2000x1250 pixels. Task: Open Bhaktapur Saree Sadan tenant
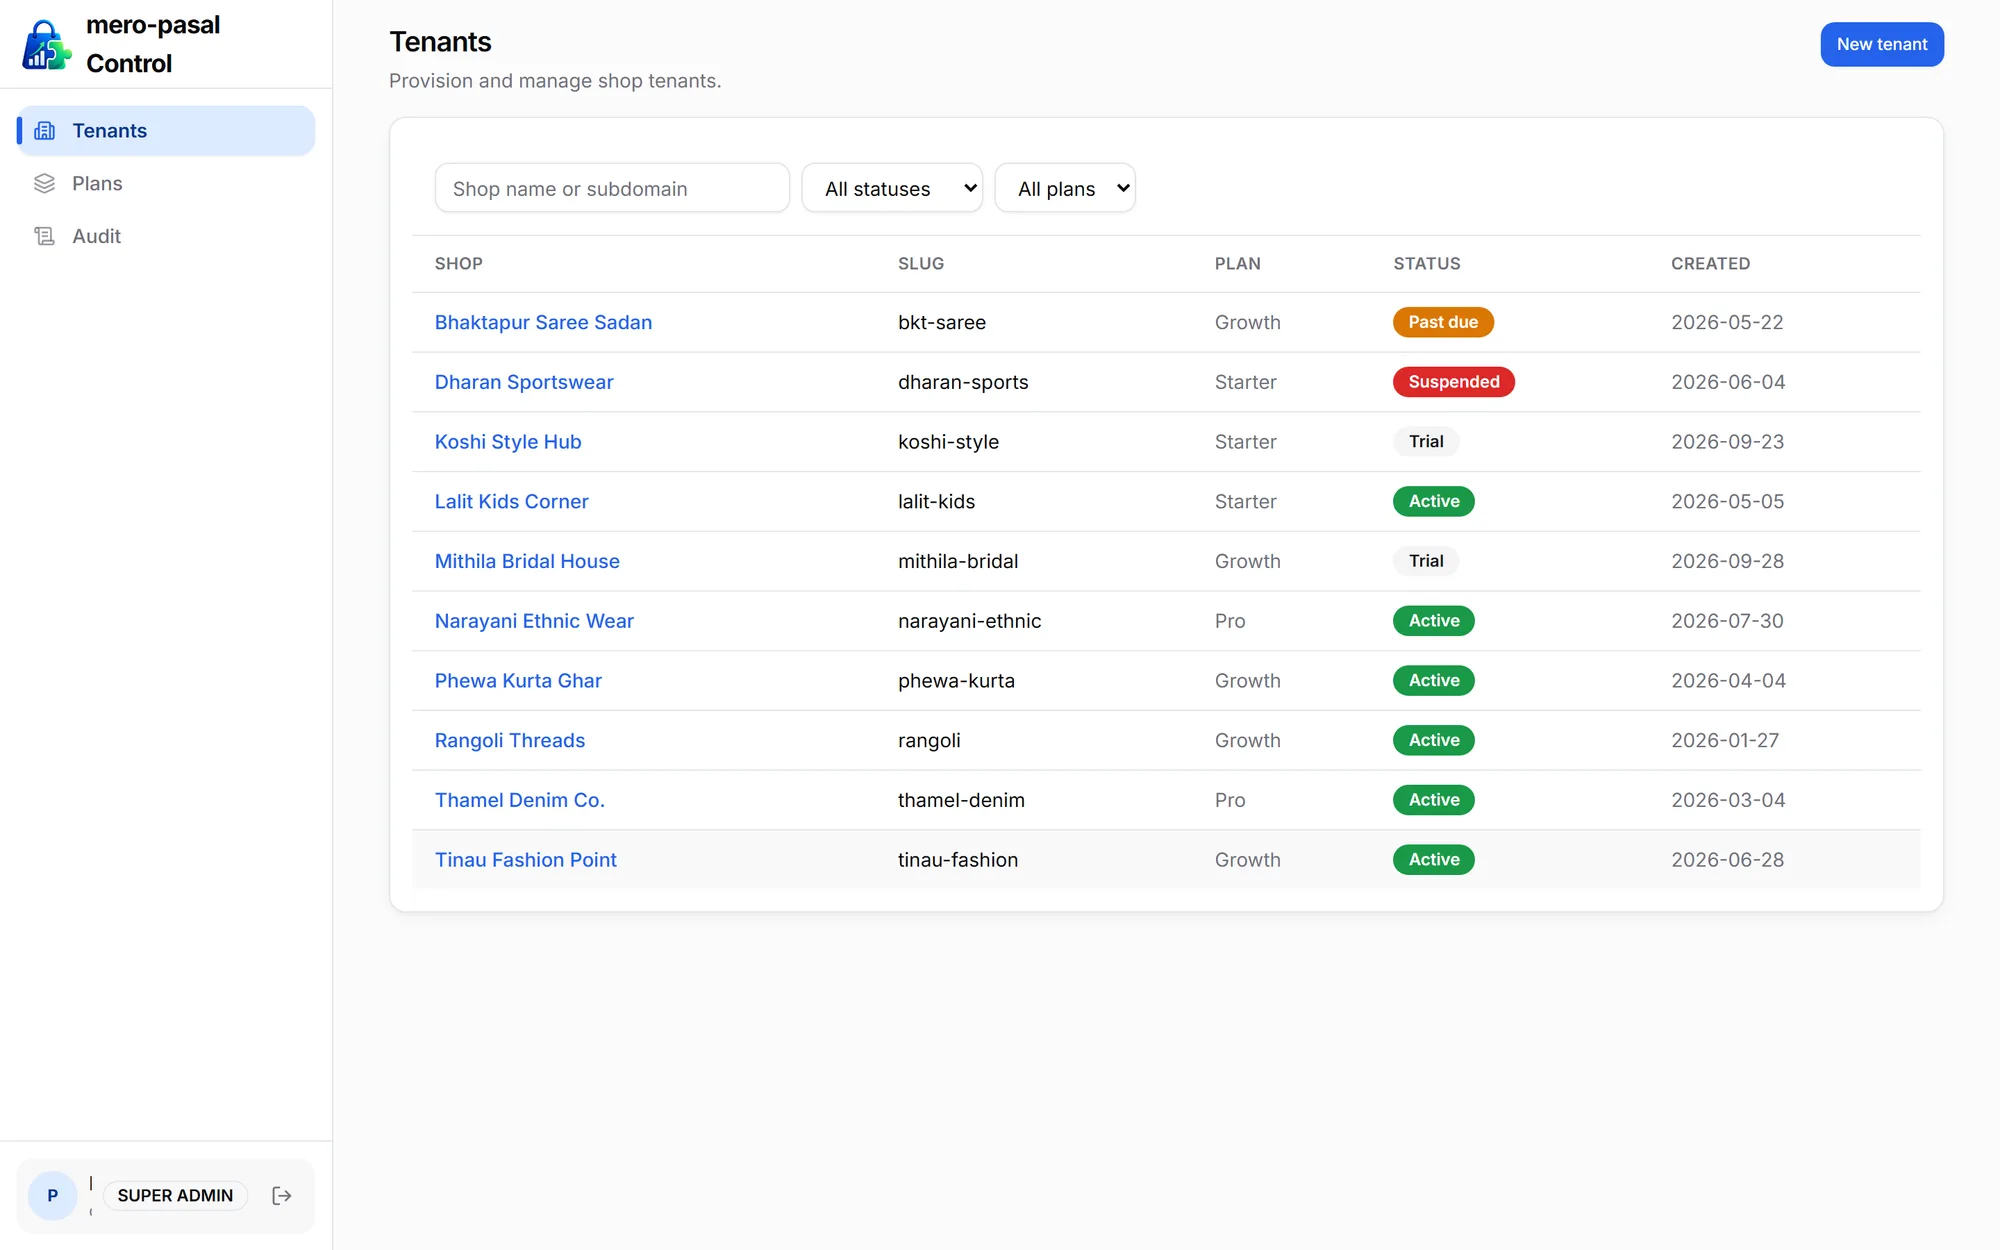pos(543,323)
